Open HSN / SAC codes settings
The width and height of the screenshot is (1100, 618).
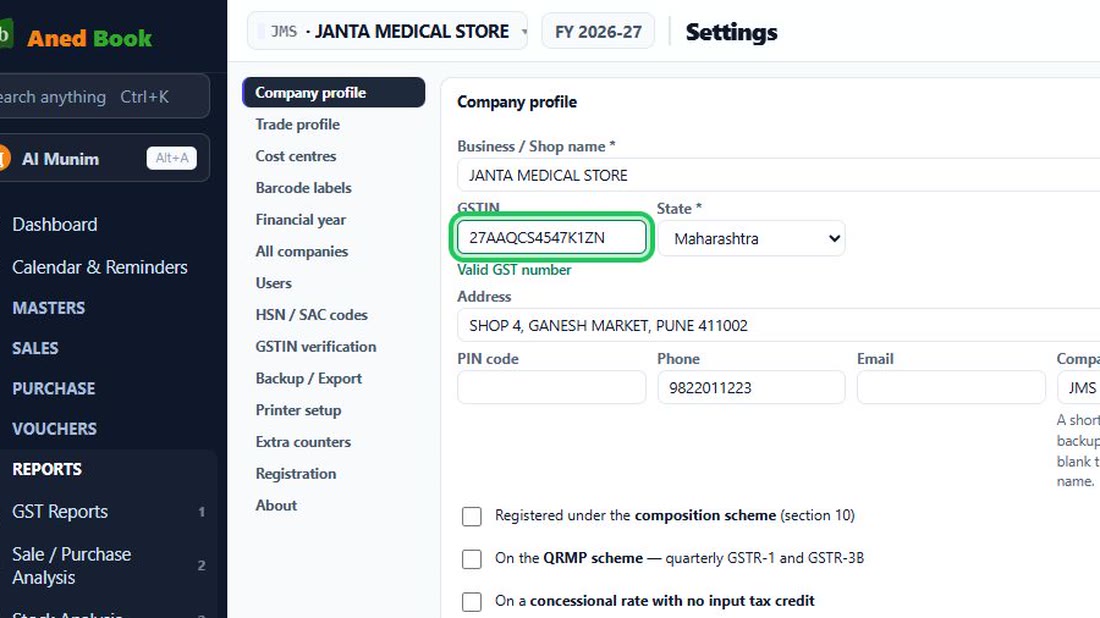click(311, 315)
